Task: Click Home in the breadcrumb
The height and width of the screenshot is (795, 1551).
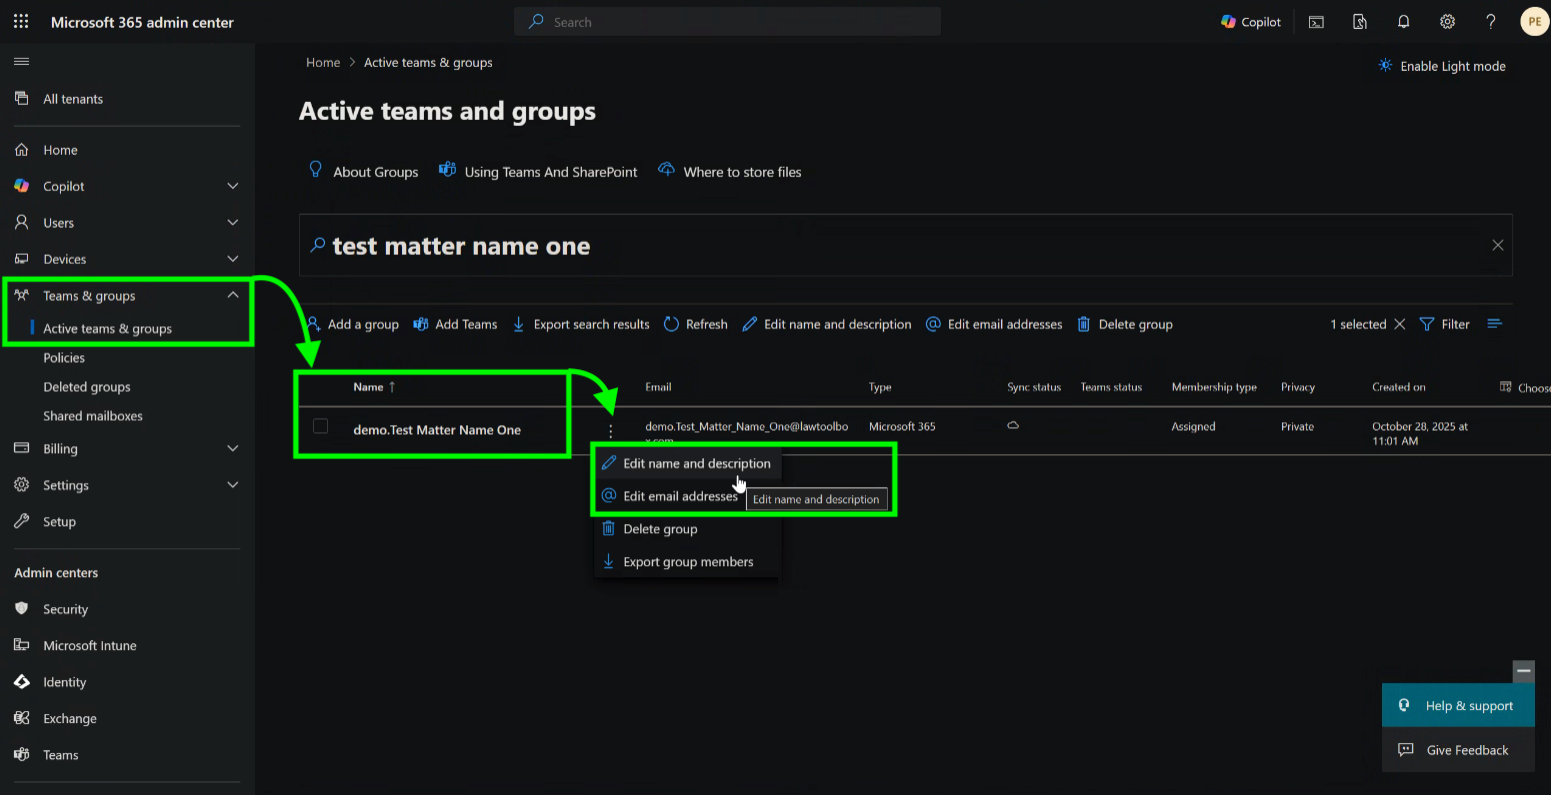Action: pyautogui.click(x=323, y=62)
